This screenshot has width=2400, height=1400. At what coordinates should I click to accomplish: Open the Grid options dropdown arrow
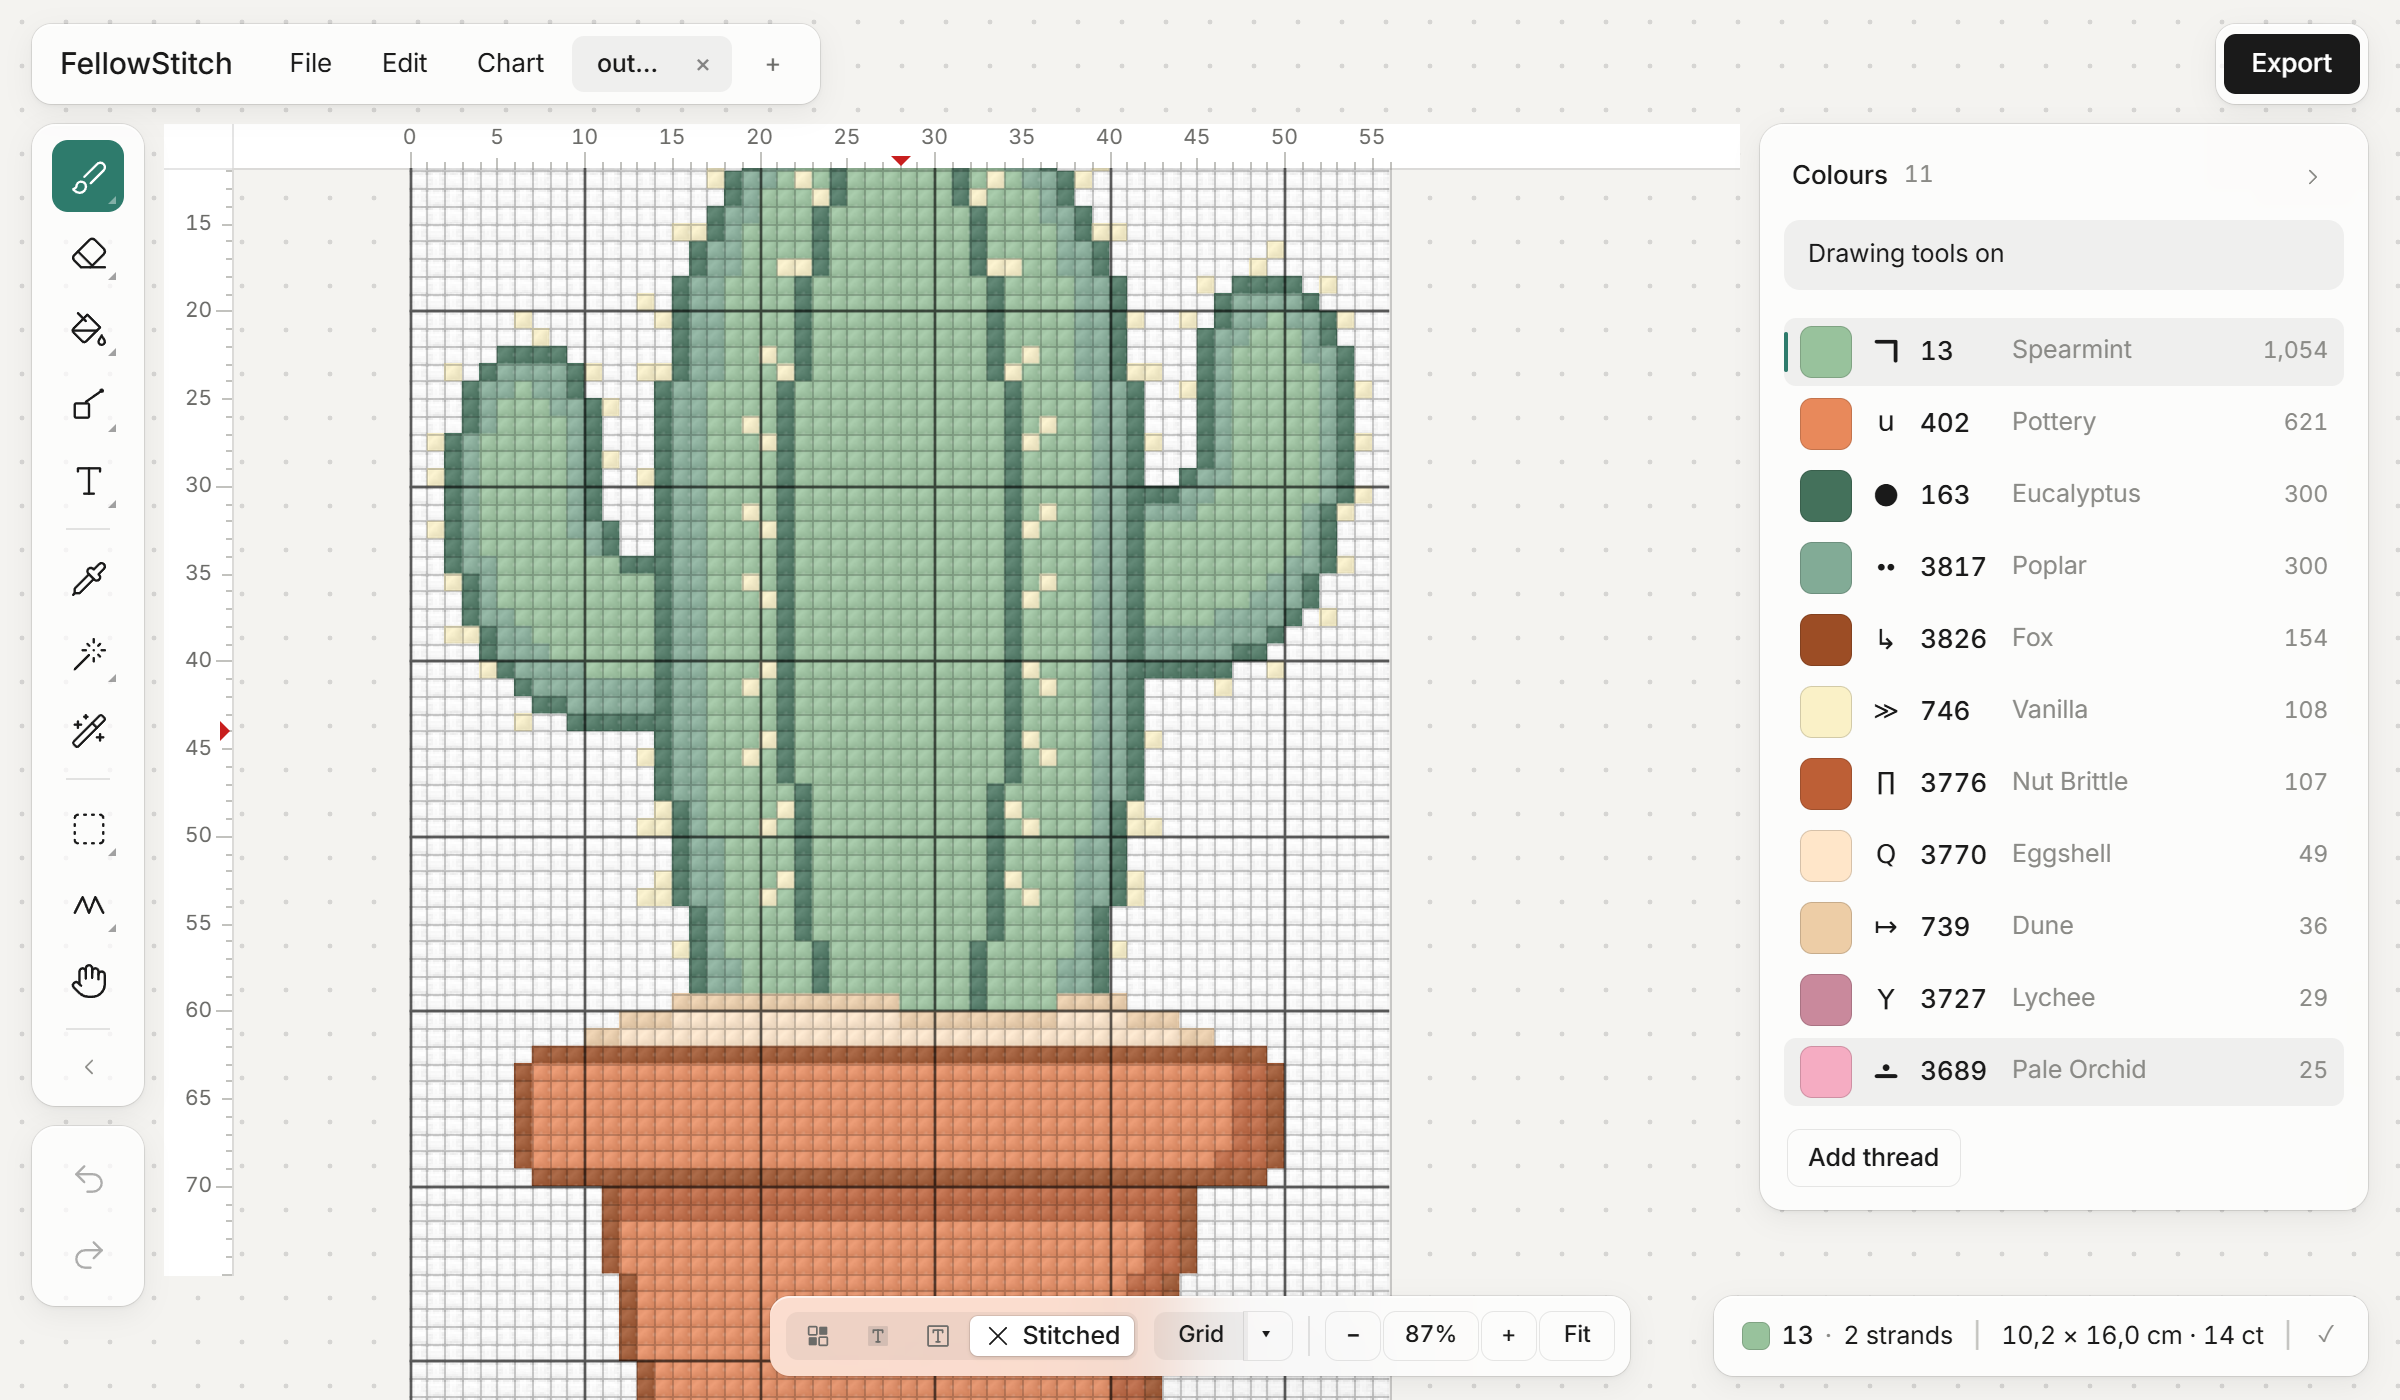click(1267, 1335)
